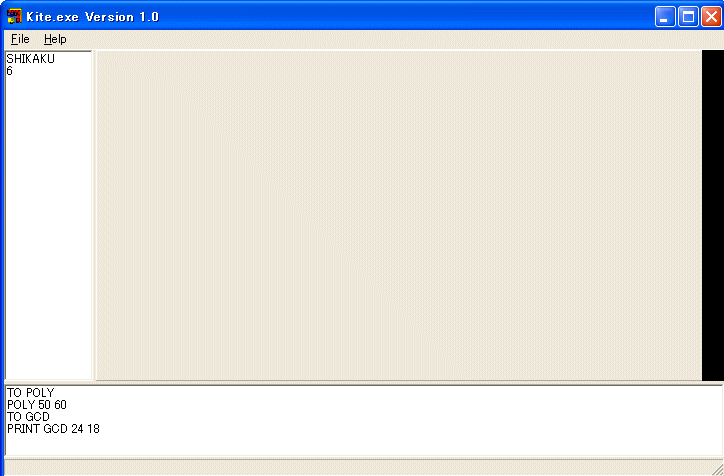Open the Help menu

pos(55,39)
